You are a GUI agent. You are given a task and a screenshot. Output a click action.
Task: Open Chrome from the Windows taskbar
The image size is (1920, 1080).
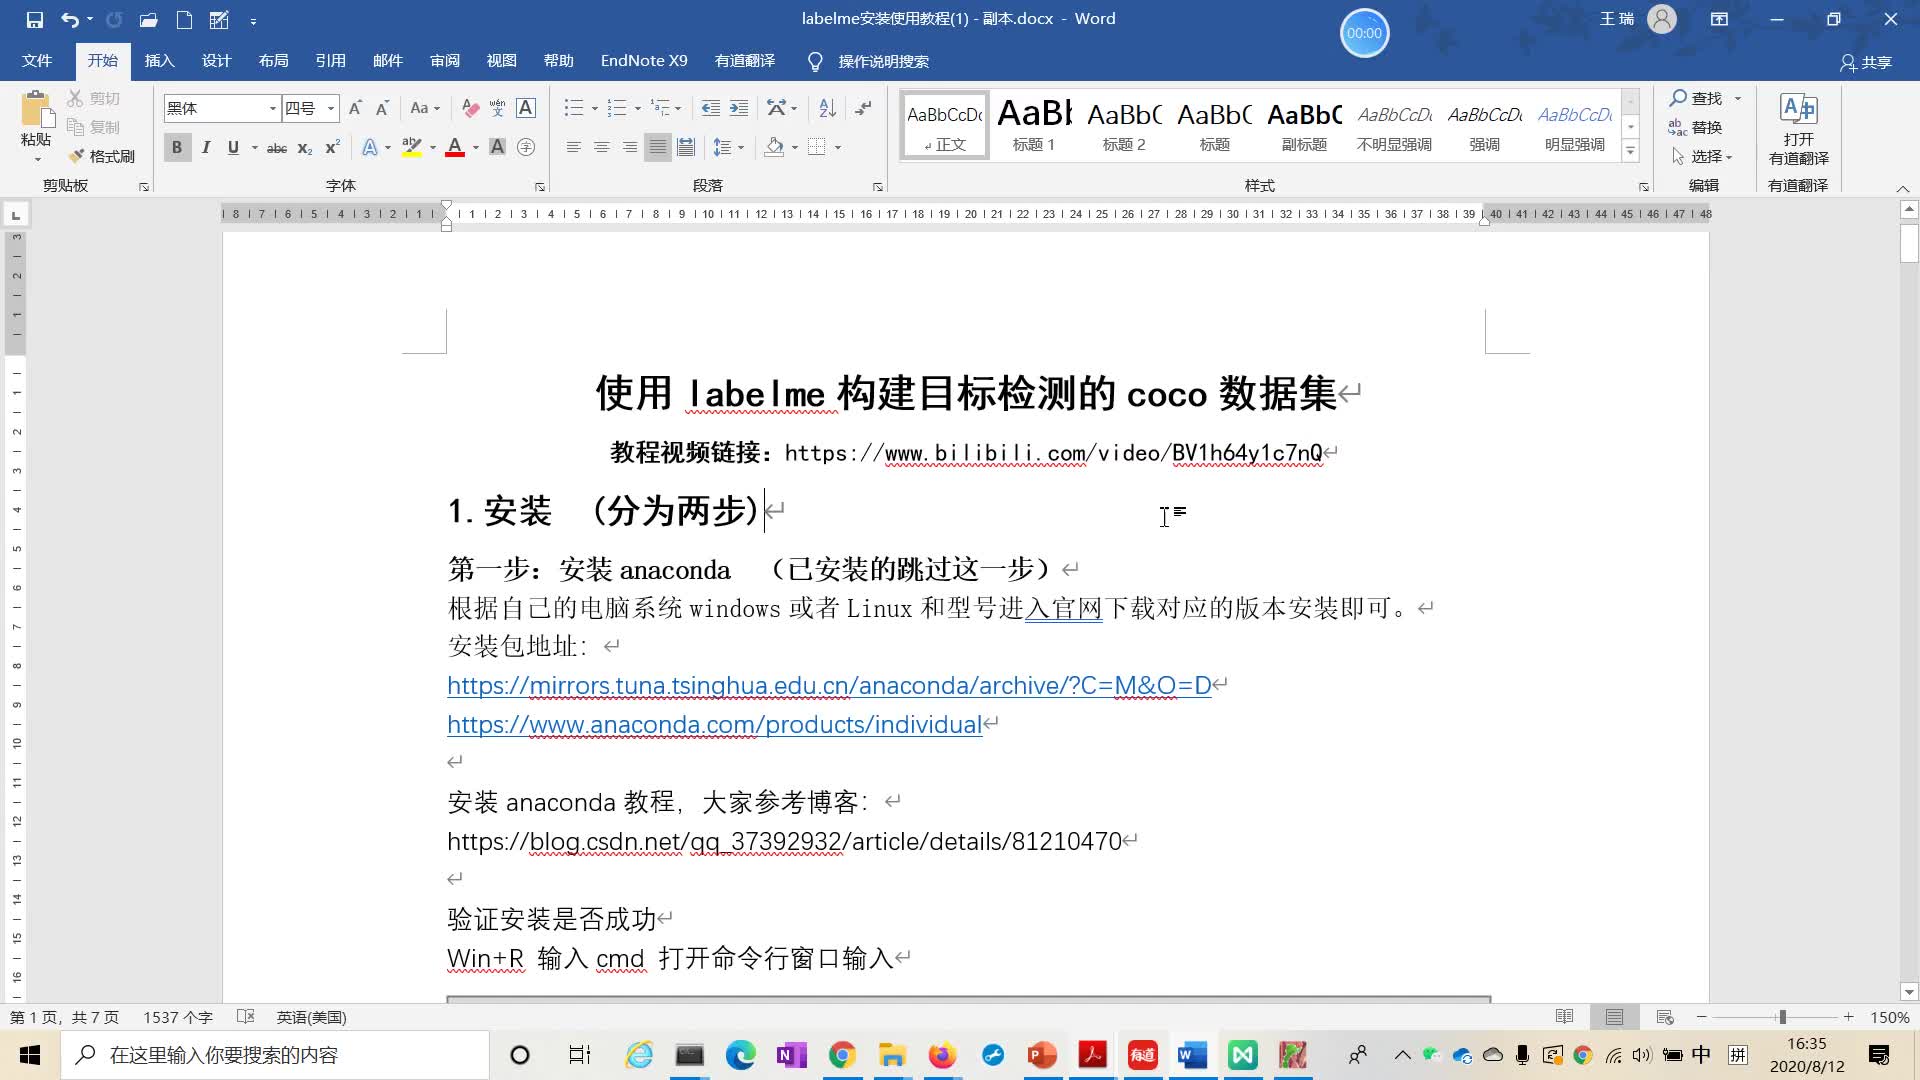[842, 1055]
